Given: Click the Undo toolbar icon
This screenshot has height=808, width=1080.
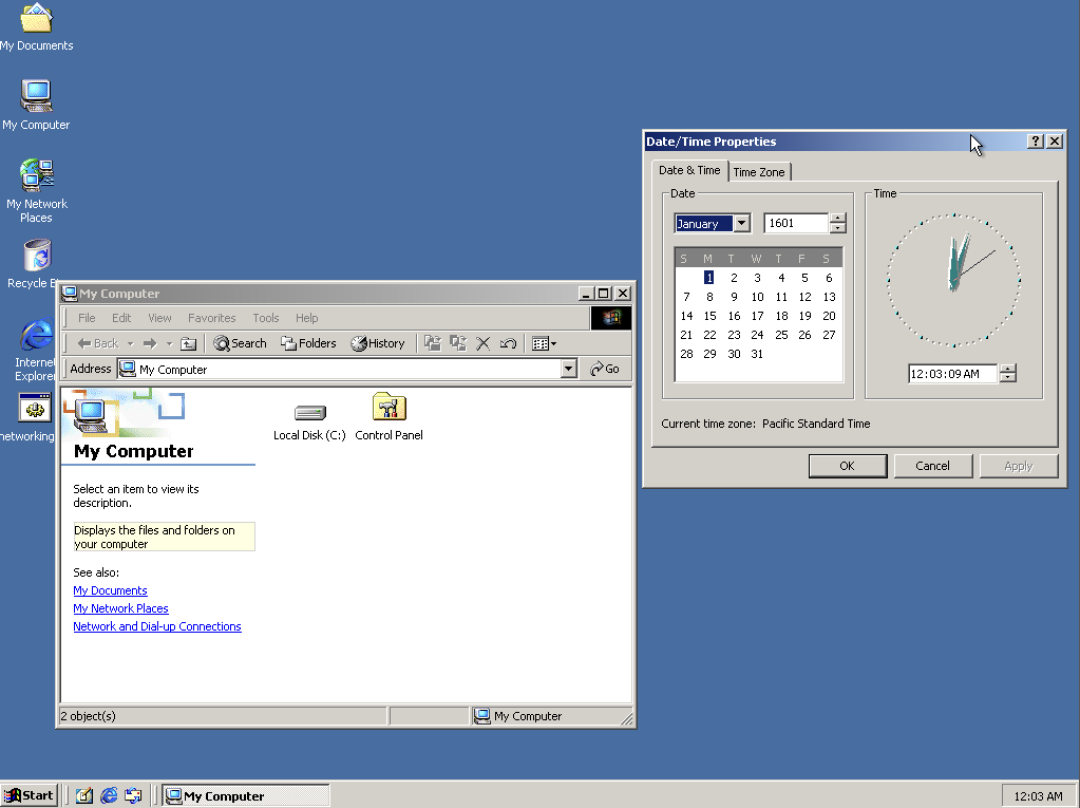Looking at the screenshot, I should click(x=508, y=343).
